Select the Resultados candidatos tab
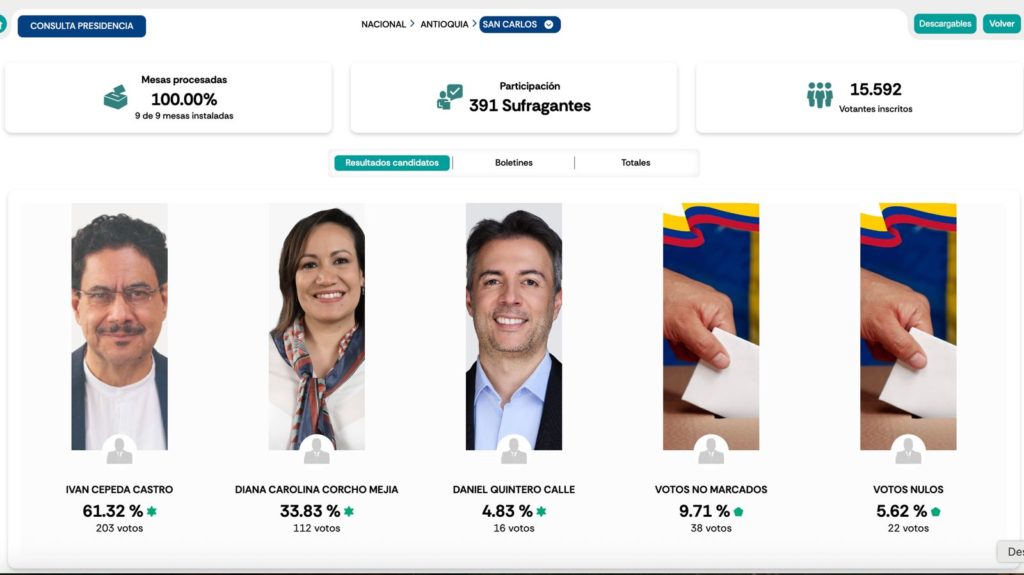This screenshot has height=575, width=1024. tap(392, 163)
